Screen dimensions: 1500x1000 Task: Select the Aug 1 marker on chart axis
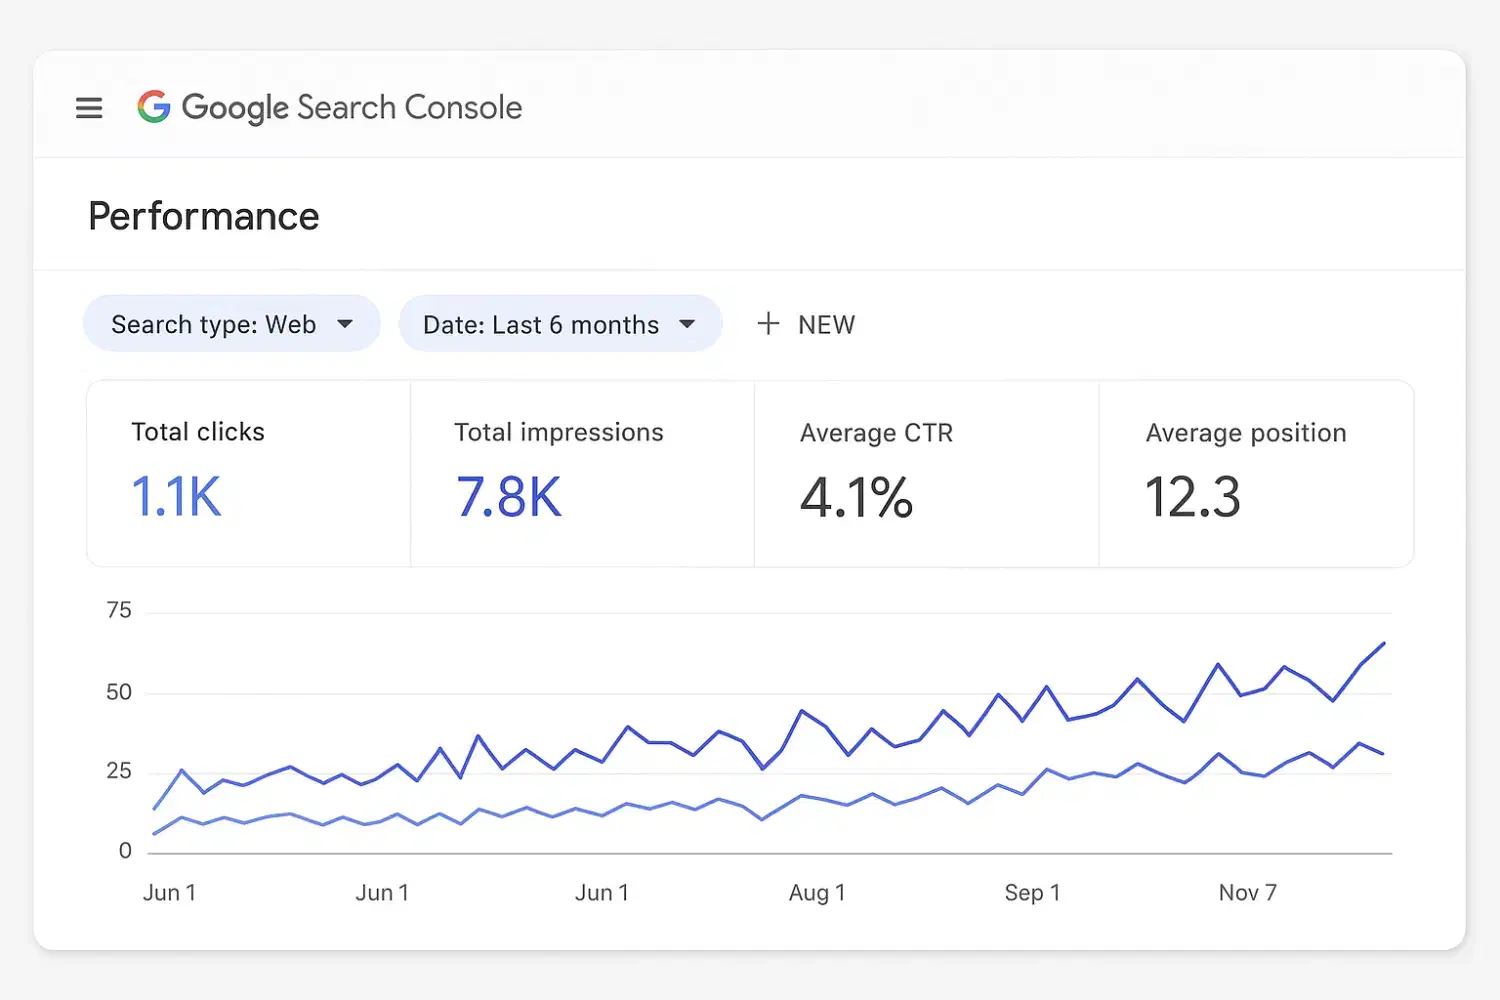(x=817, y=893)
